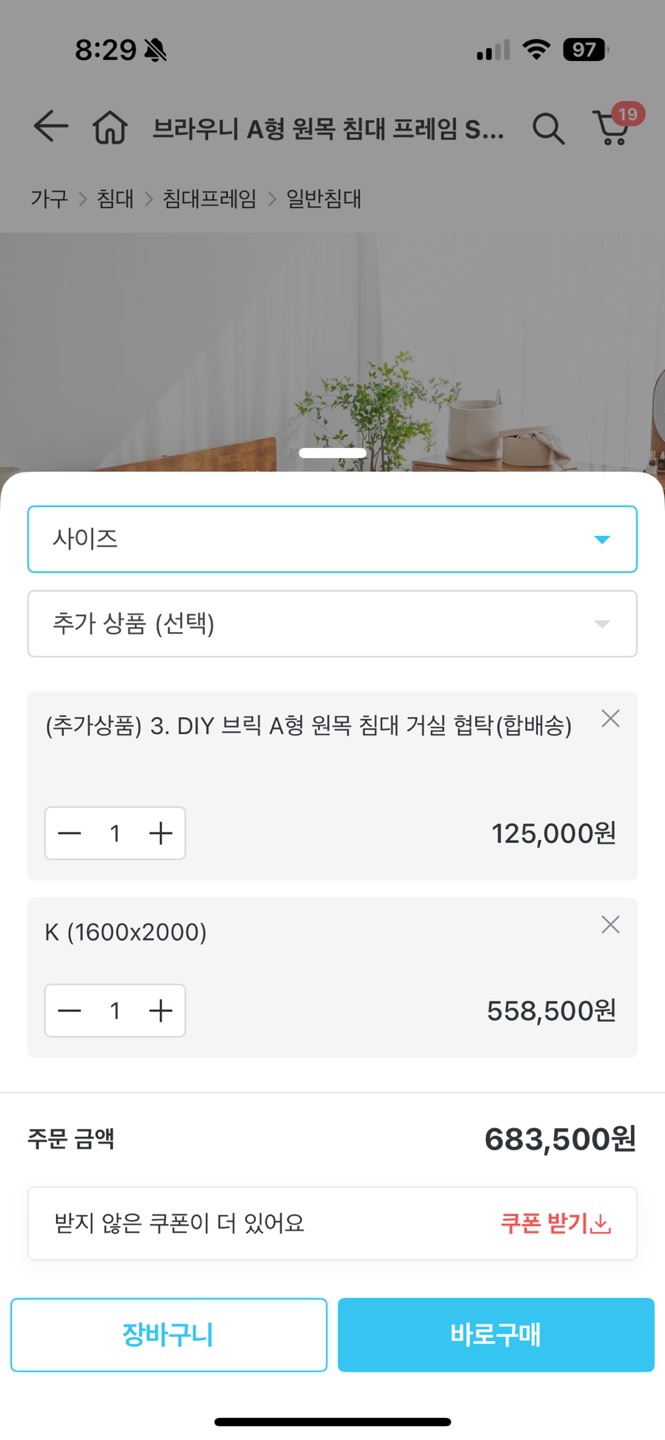Add items to cart with 장바구니 button
The width and height of the screenshot is (665, 1440).
click(x=168, y=1334)
